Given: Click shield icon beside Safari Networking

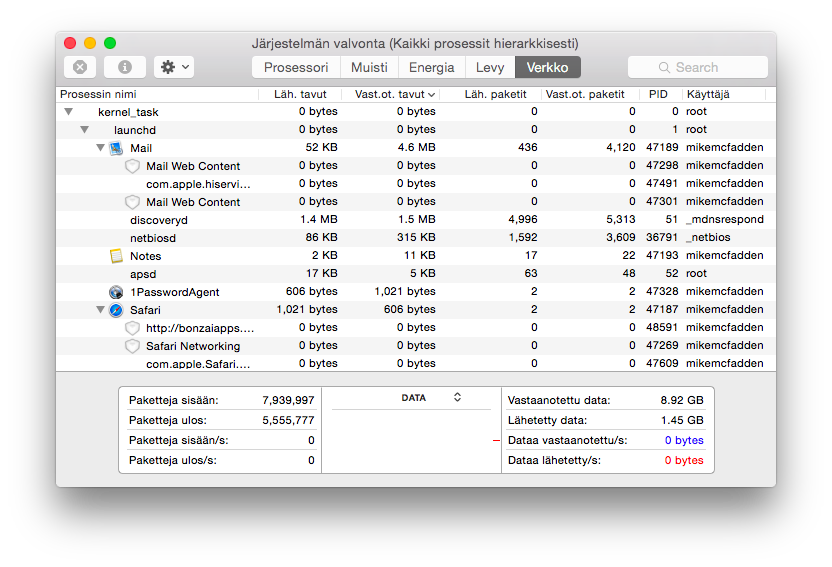Looking at the screenshot, I should point(132,346).
